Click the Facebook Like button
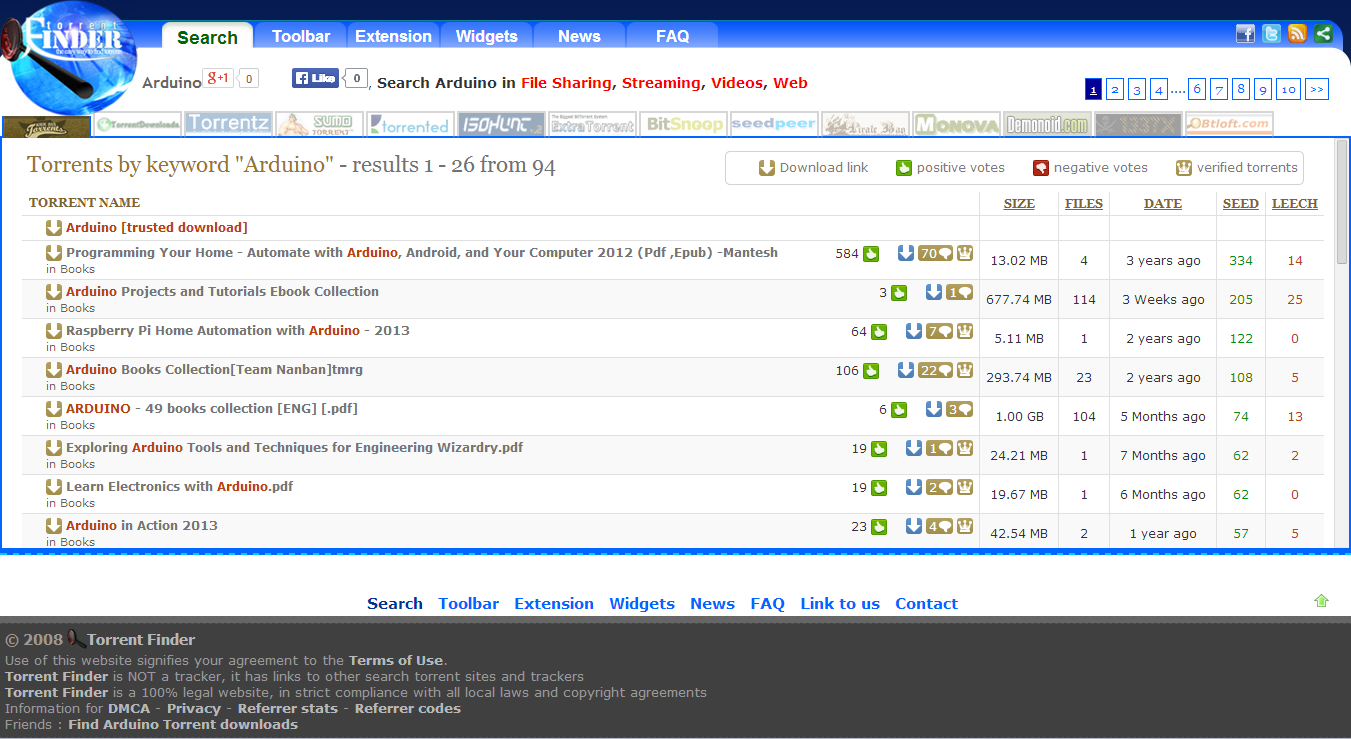Screen dimensions: 1351x739 click(315, 78)
